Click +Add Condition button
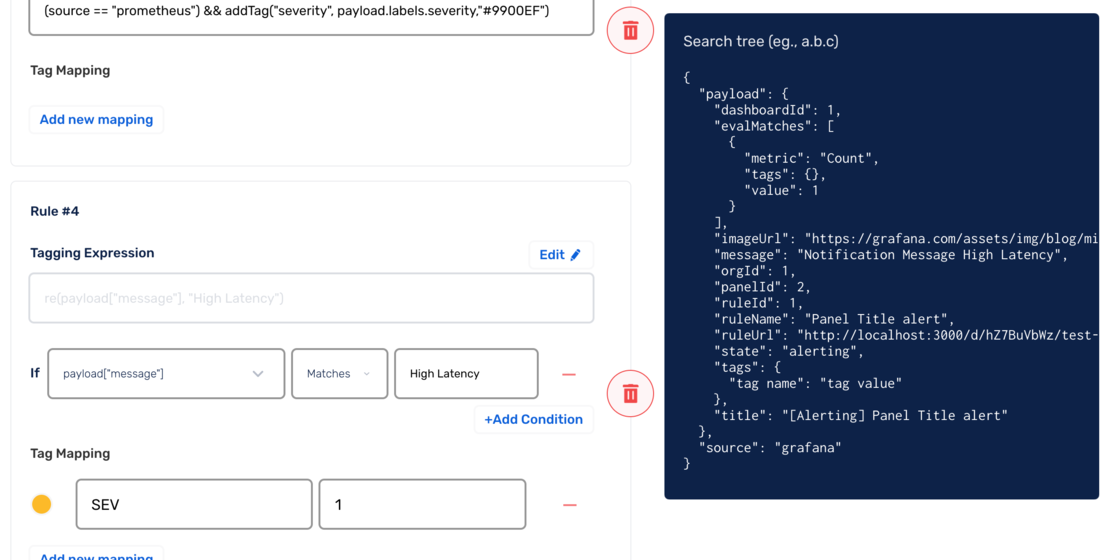 [x=534, y=419]
